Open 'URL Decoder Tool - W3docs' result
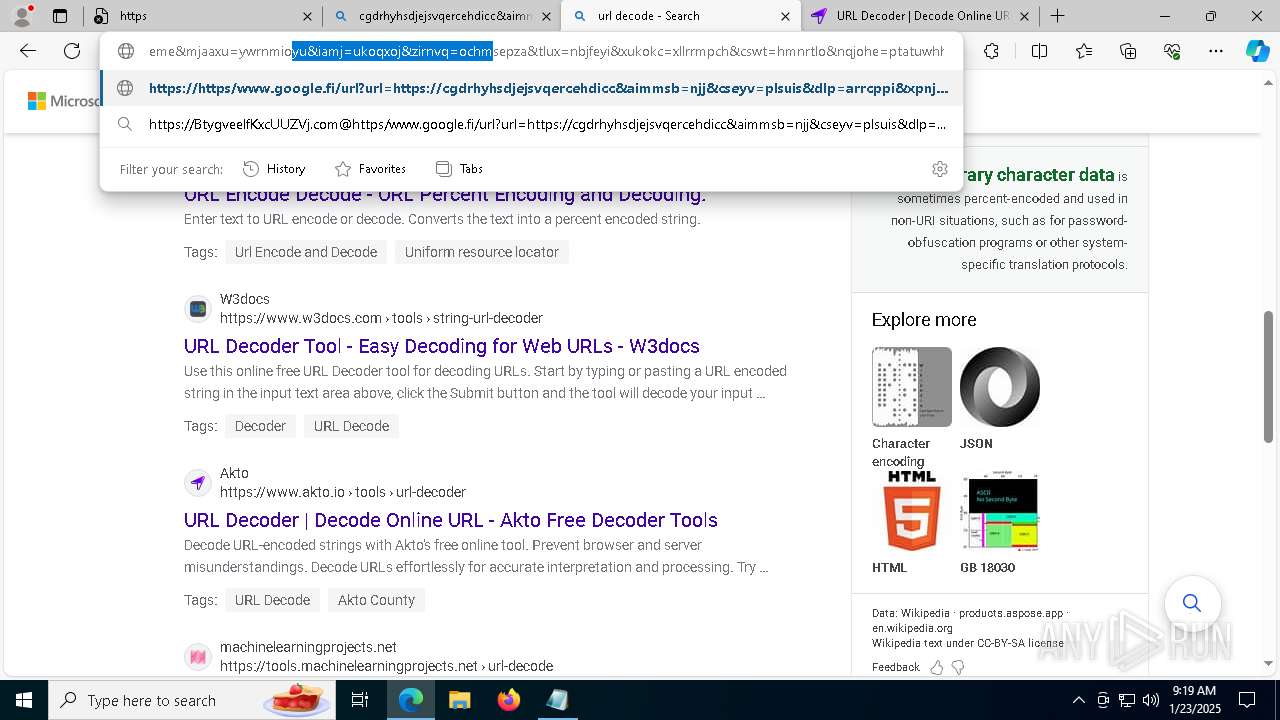Screen dimensions: 1280x720 442,346
